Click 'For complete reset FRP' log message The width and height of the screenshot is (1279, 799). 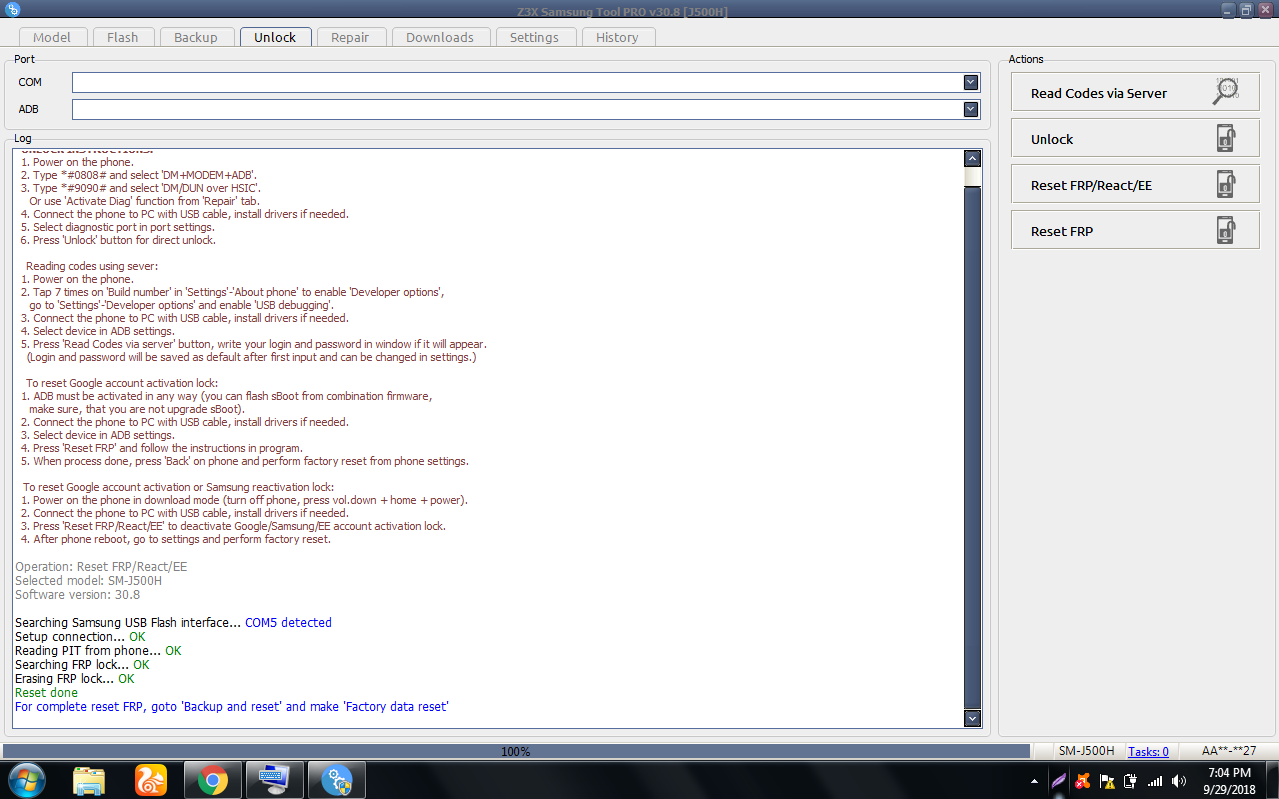coord(232,706)
